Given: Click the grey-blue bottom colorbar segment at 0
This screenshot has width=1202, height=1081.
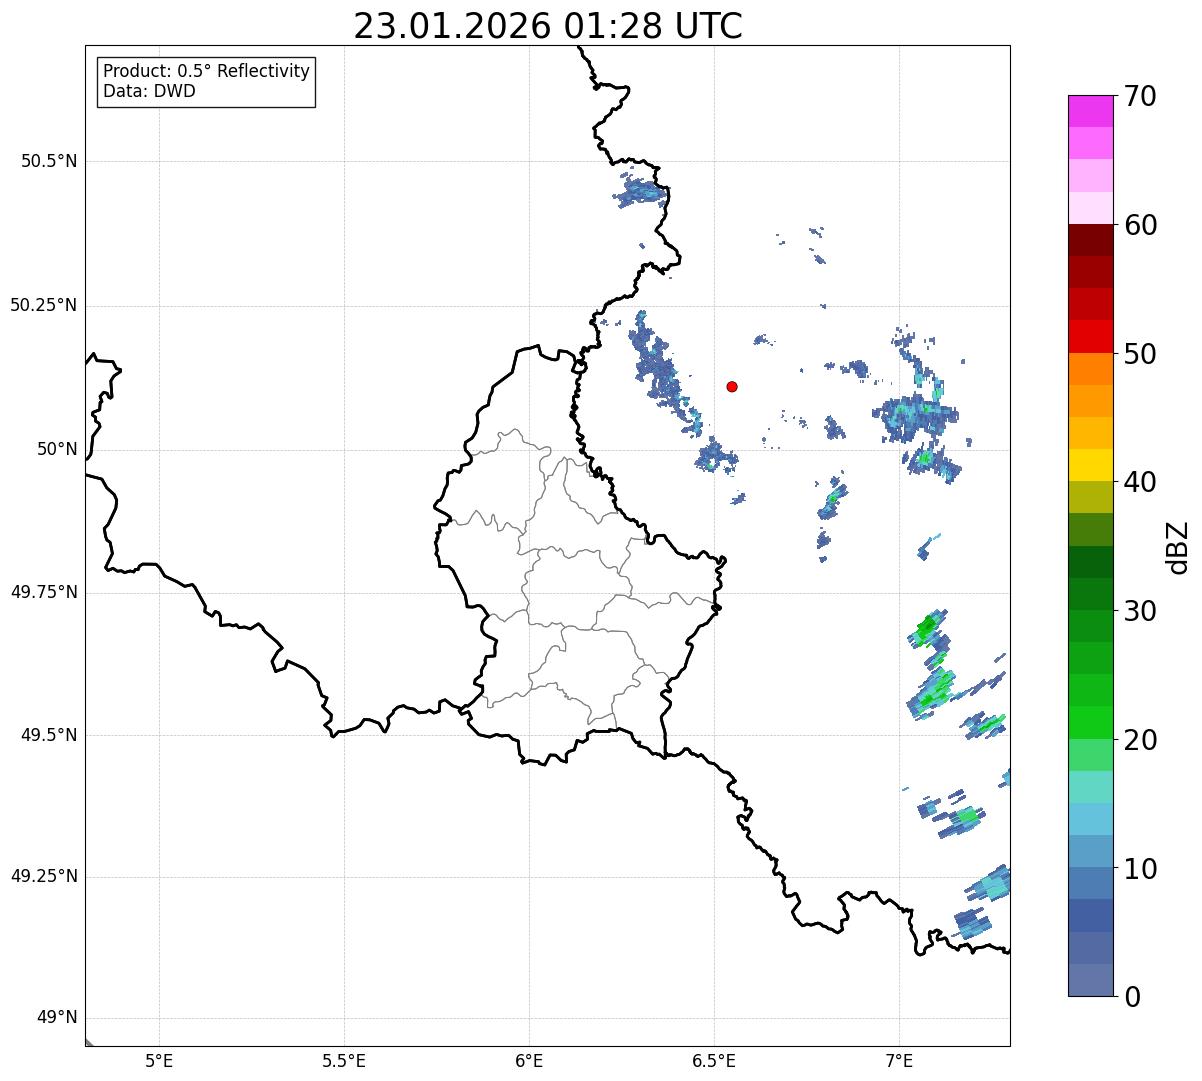Looking at the screenshot, I should point(1090,980).
